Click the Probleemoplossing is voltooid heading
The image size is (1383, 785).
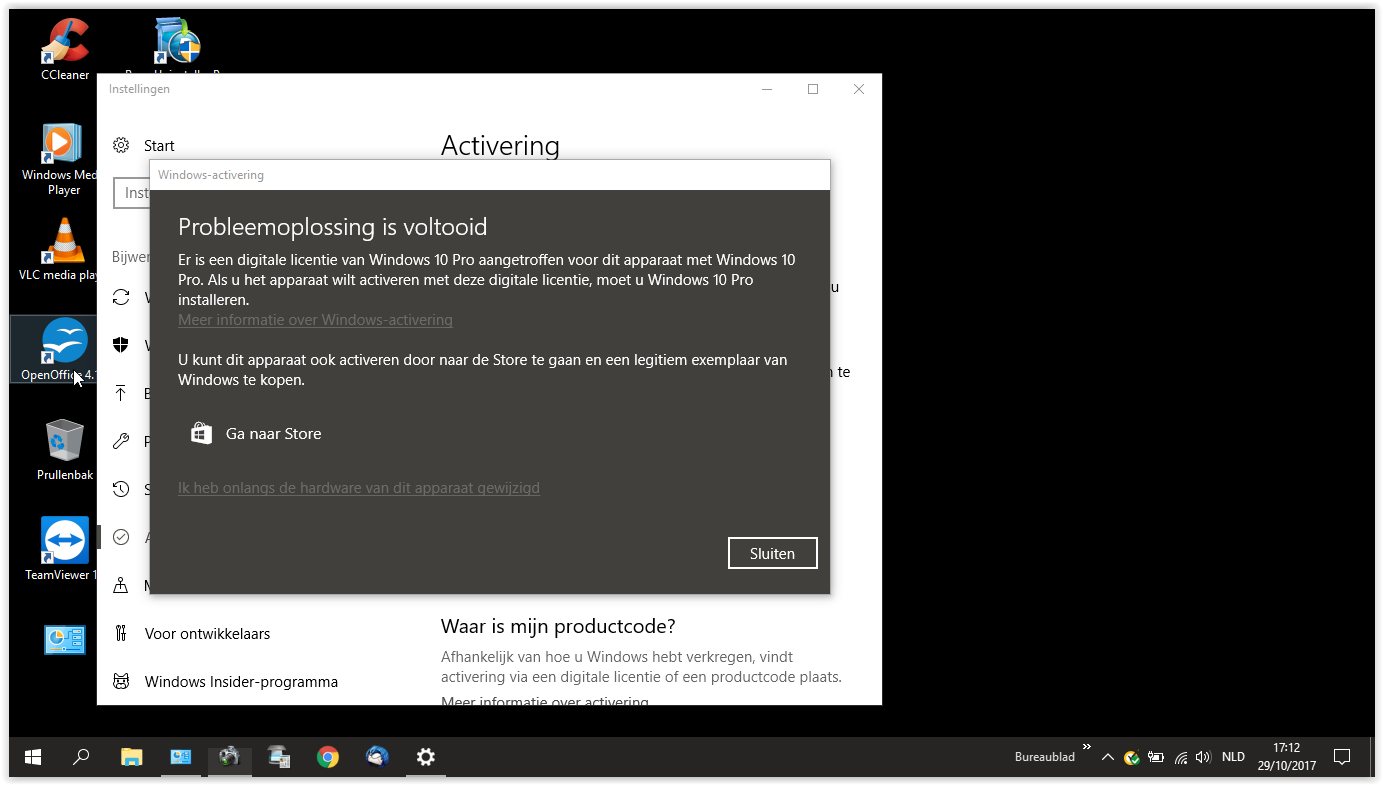point(333,227)
